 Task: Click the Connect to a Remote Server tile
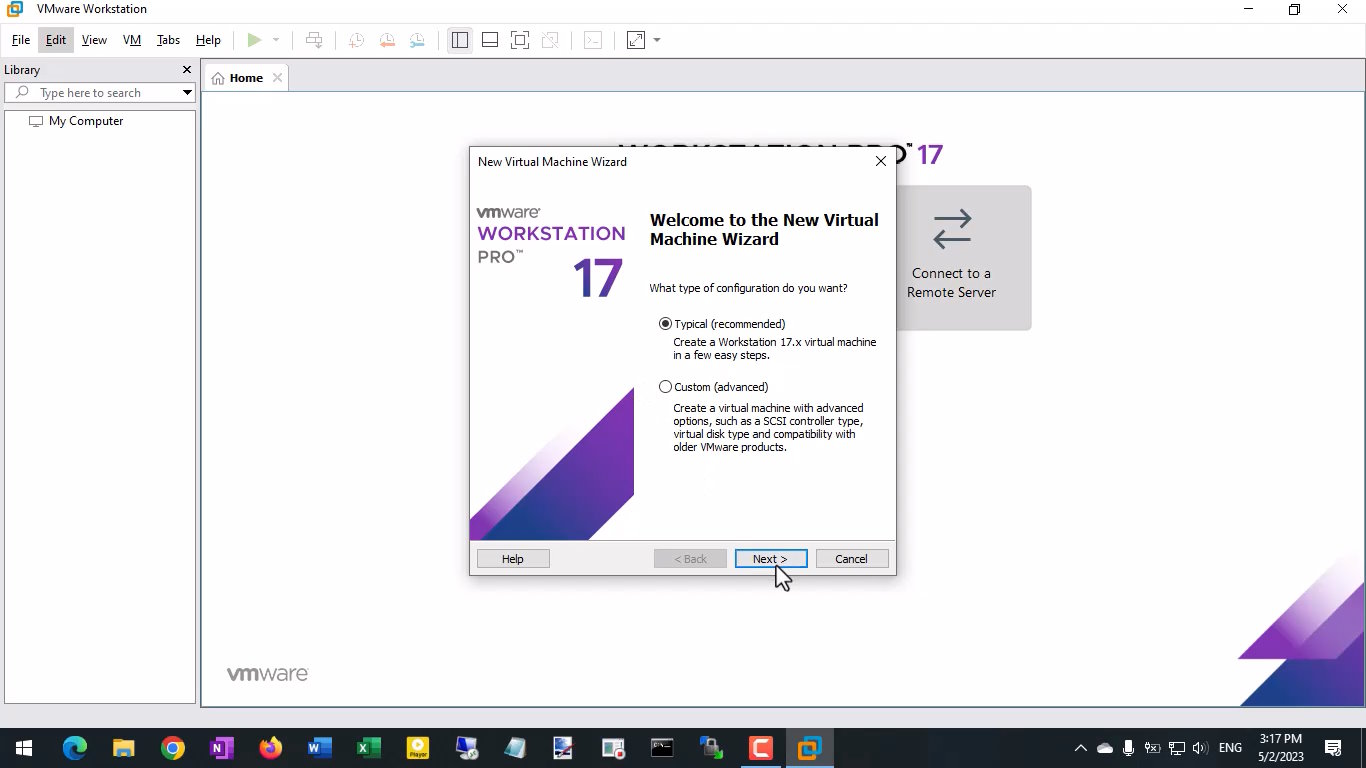coord(963,258)
